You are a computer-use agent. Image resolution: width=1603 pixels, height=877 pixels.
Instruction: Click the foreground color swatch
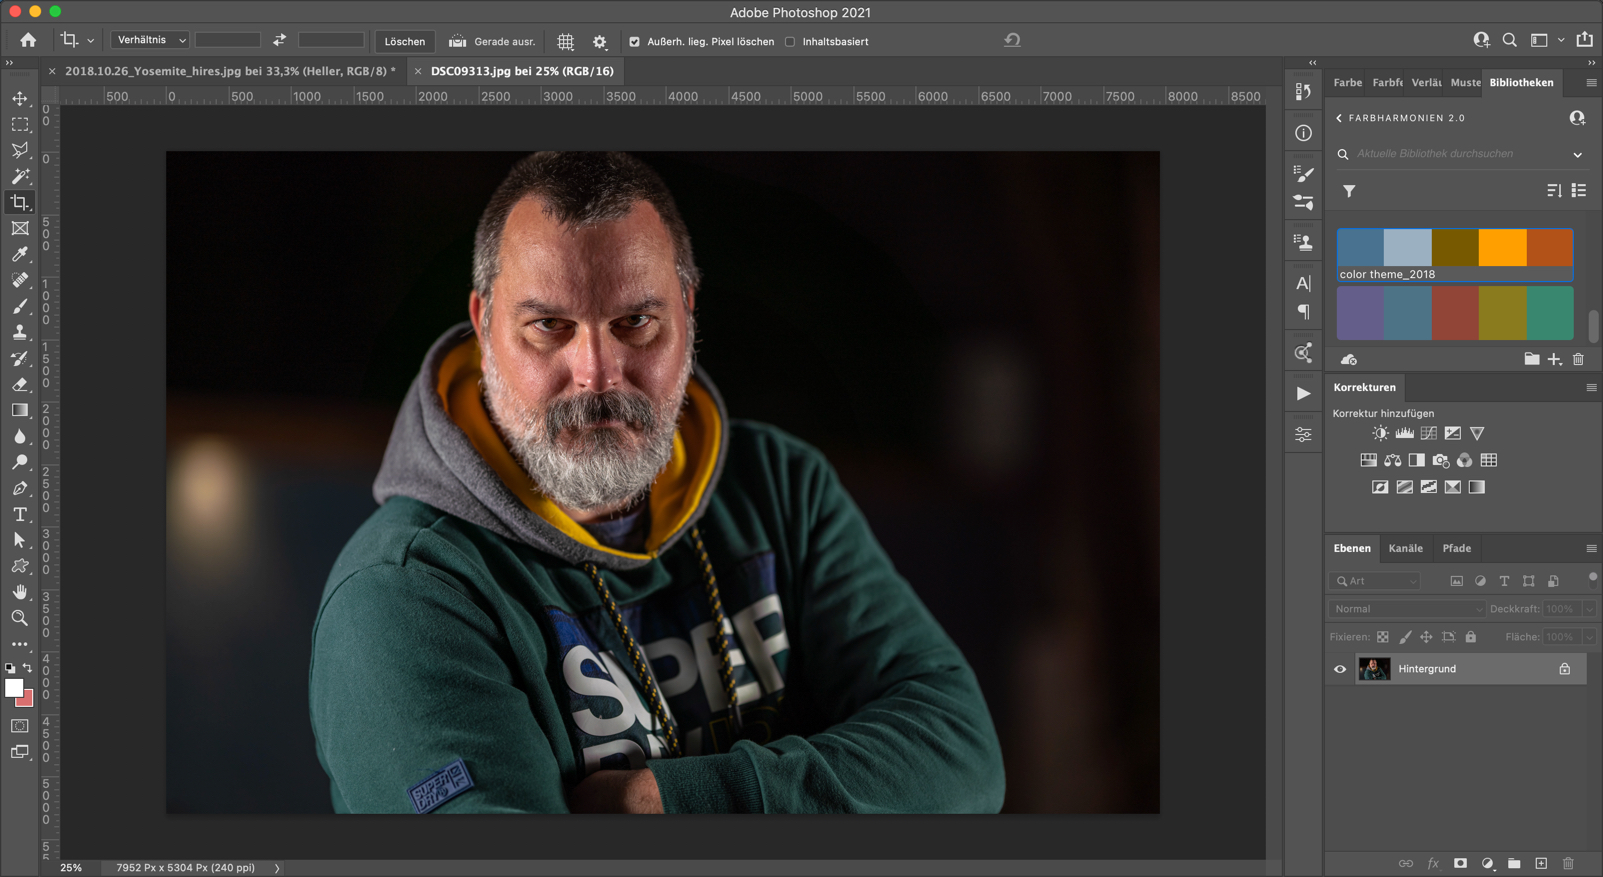(x=14, y=688)
